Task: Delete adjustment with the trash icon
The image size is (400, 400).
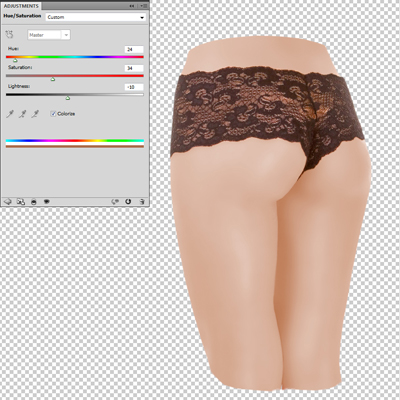Action: pyautogui.click(x=142, y=202)
